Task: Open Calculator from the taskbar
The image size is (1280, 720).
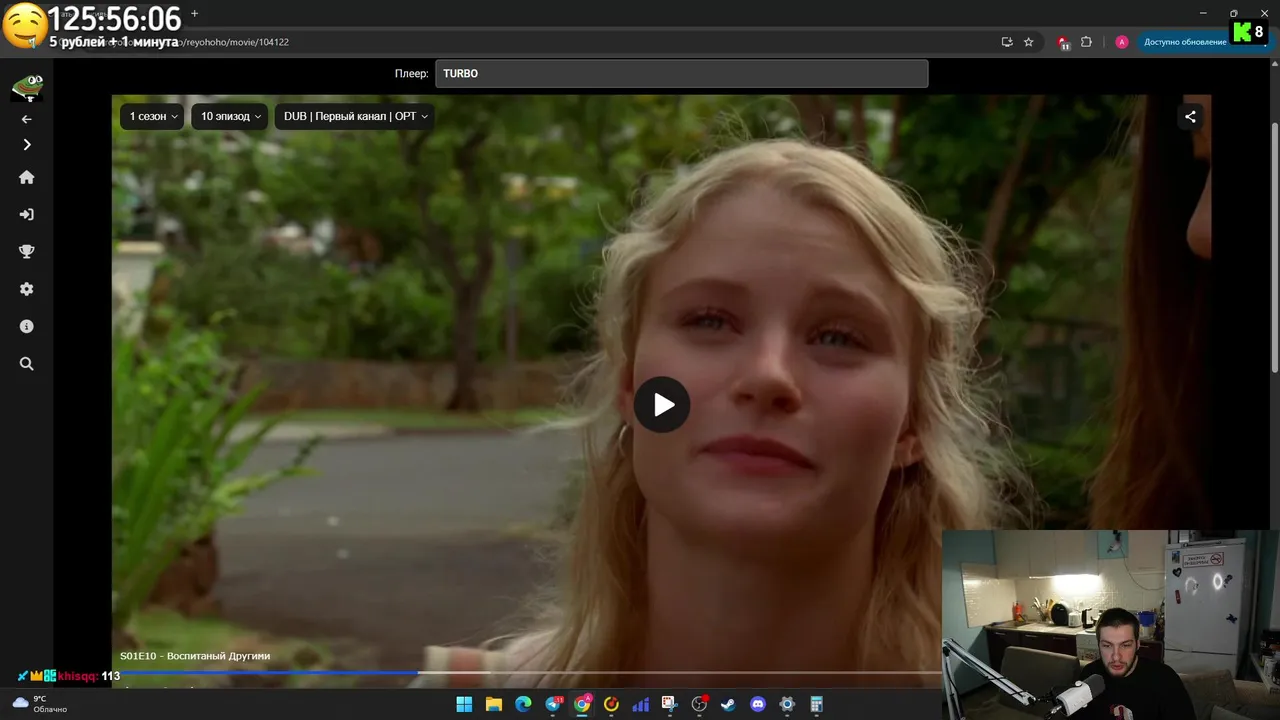Action: click(816, 704)
